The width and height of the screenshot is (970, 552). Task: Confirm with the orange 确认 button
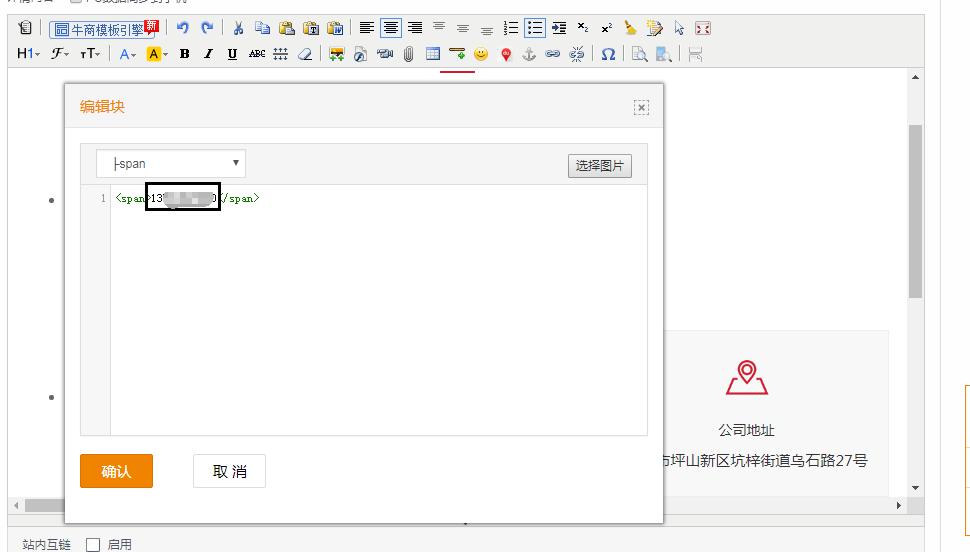116,471
